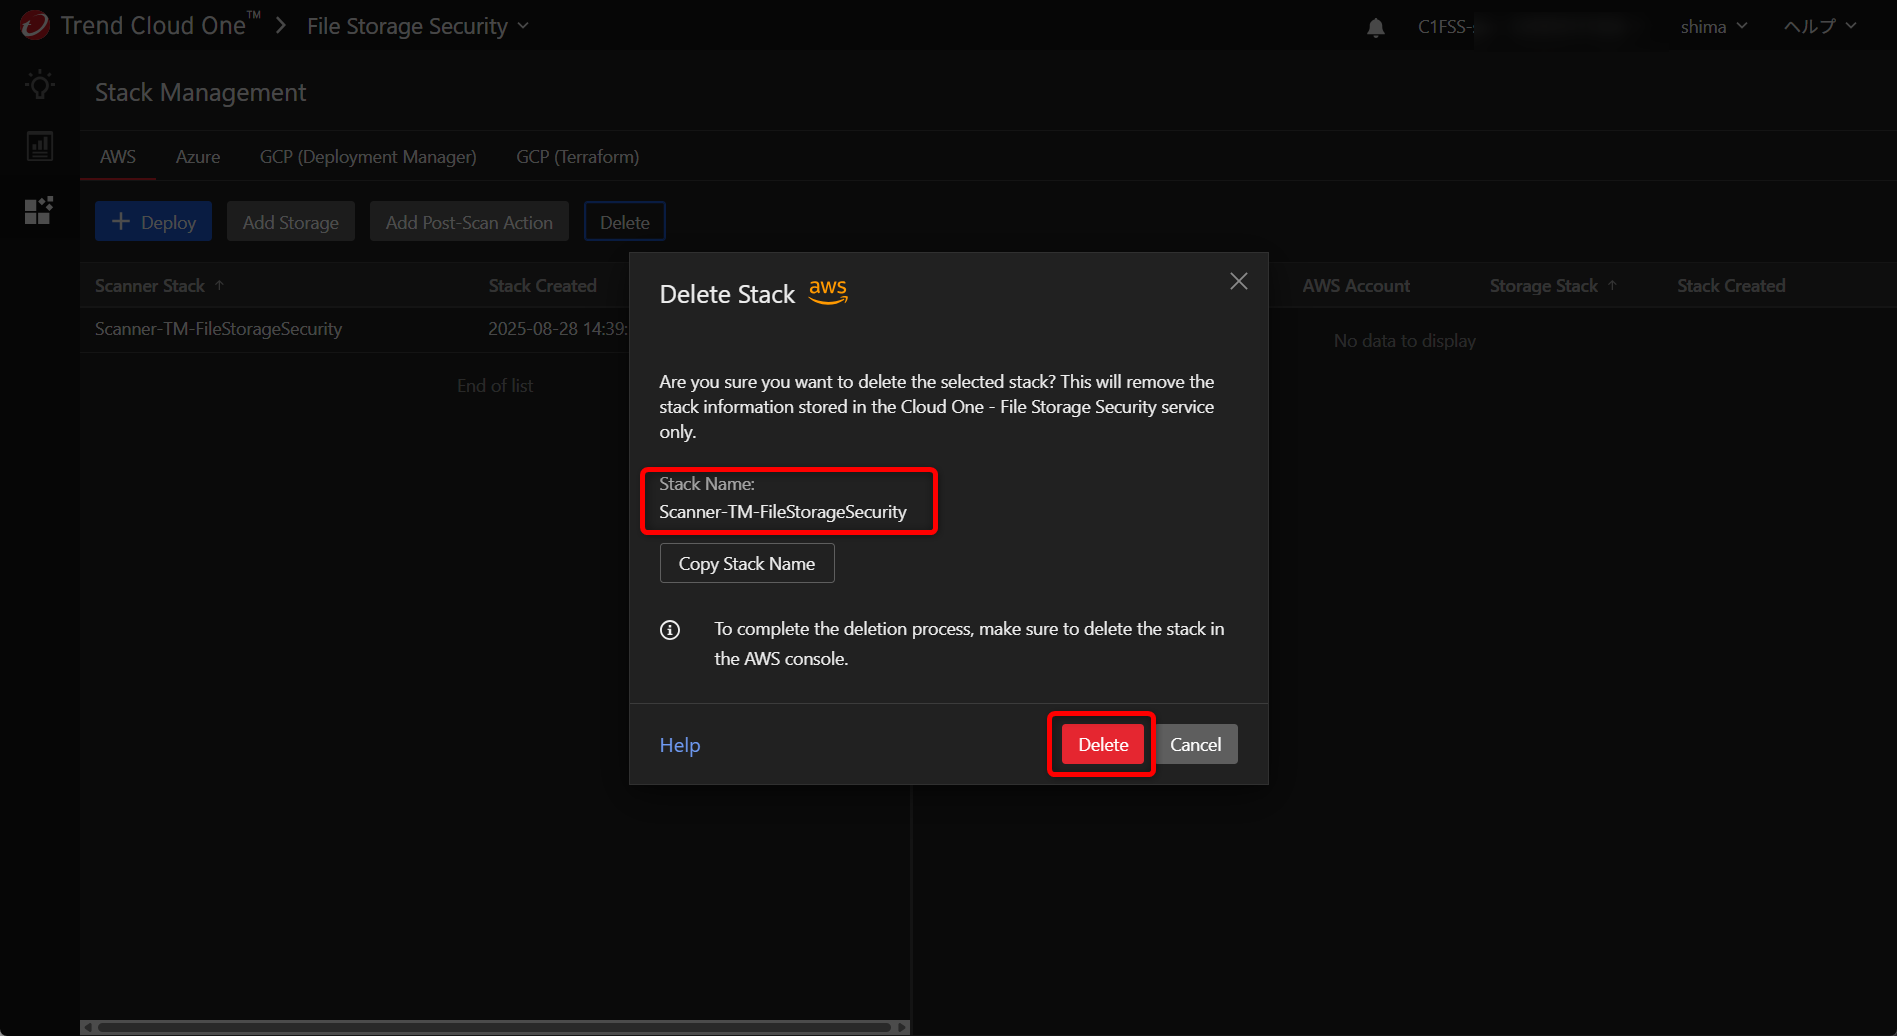Expand File Storage Security service dropdown

pyautogui.click(x=418, y=26)
